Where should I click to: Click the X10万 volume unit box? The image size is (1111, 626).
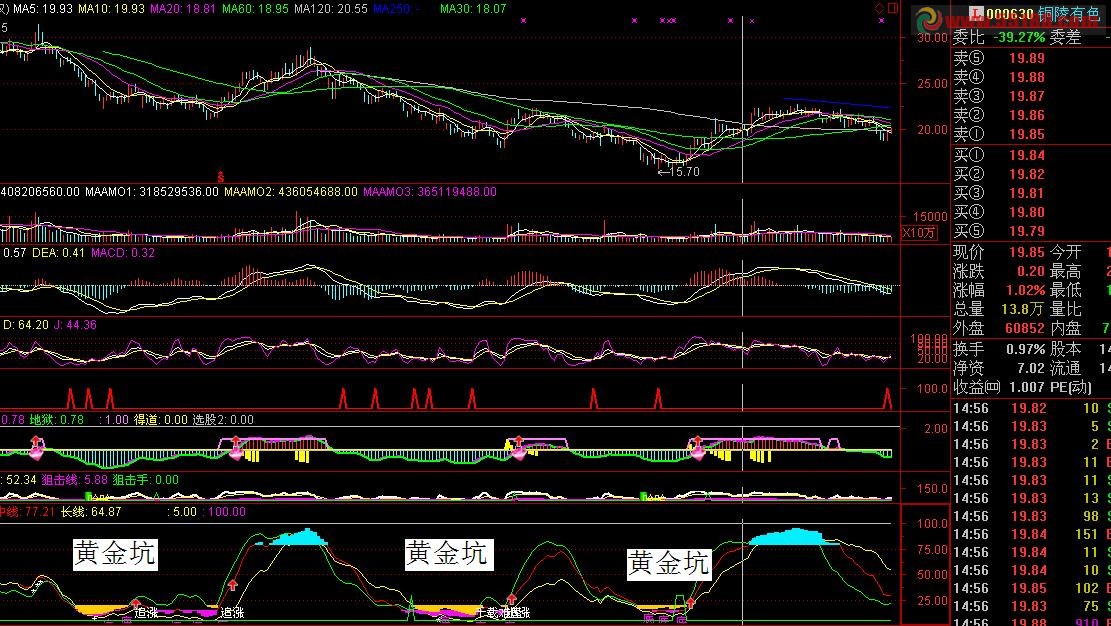[x=918, y=233]
